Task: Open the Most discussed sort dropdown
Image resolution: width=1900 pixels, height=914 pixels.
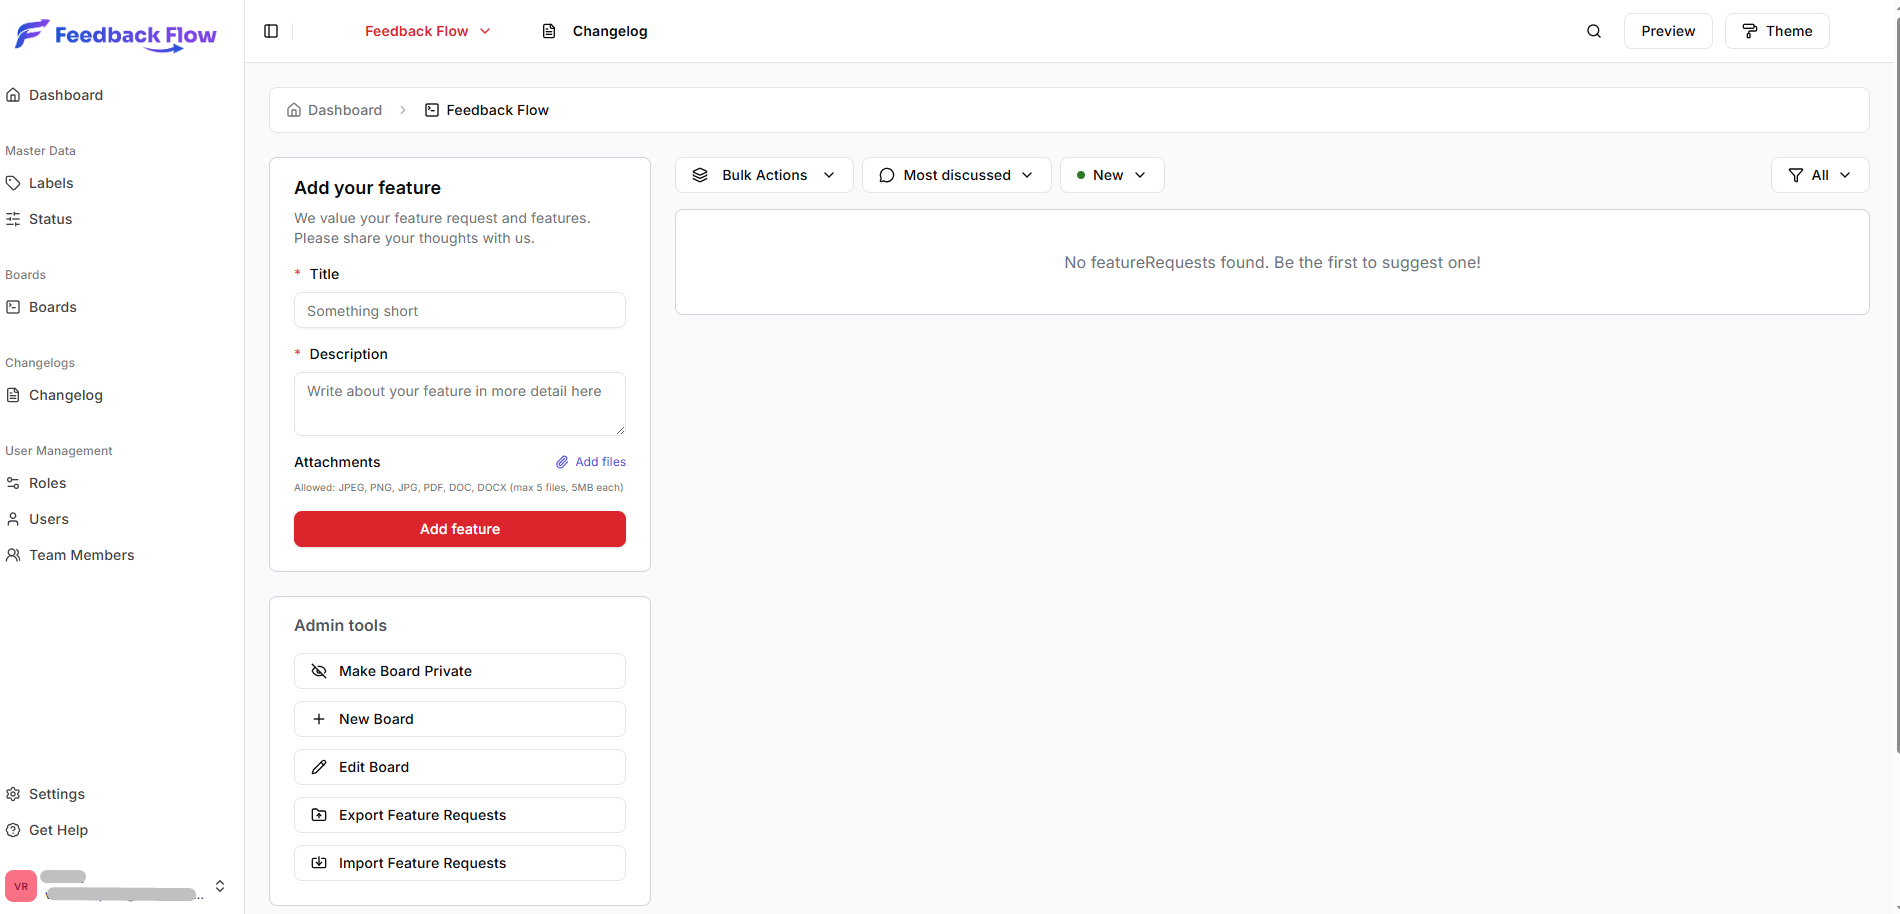Action: tap(956, 175)
